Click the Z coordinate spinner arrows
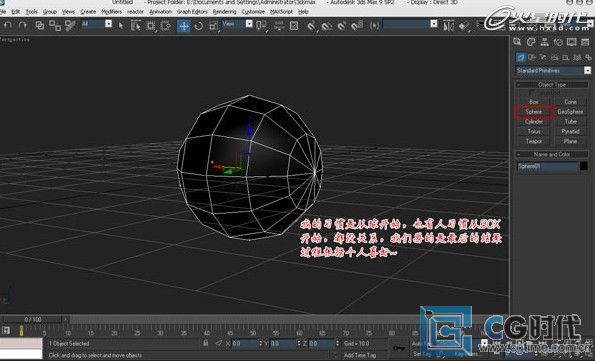The image size is (595, 361). point(337,343)
